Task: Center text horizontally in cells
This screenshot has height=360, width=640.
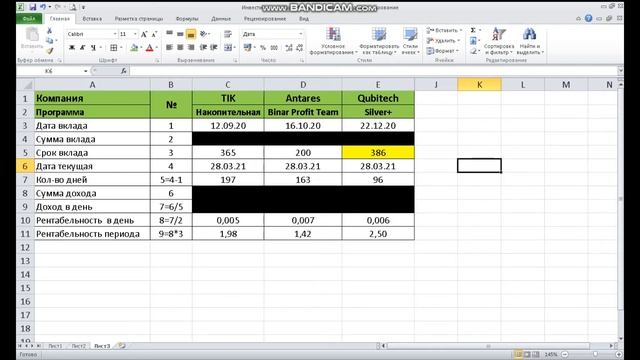Action: coord(180,48)
